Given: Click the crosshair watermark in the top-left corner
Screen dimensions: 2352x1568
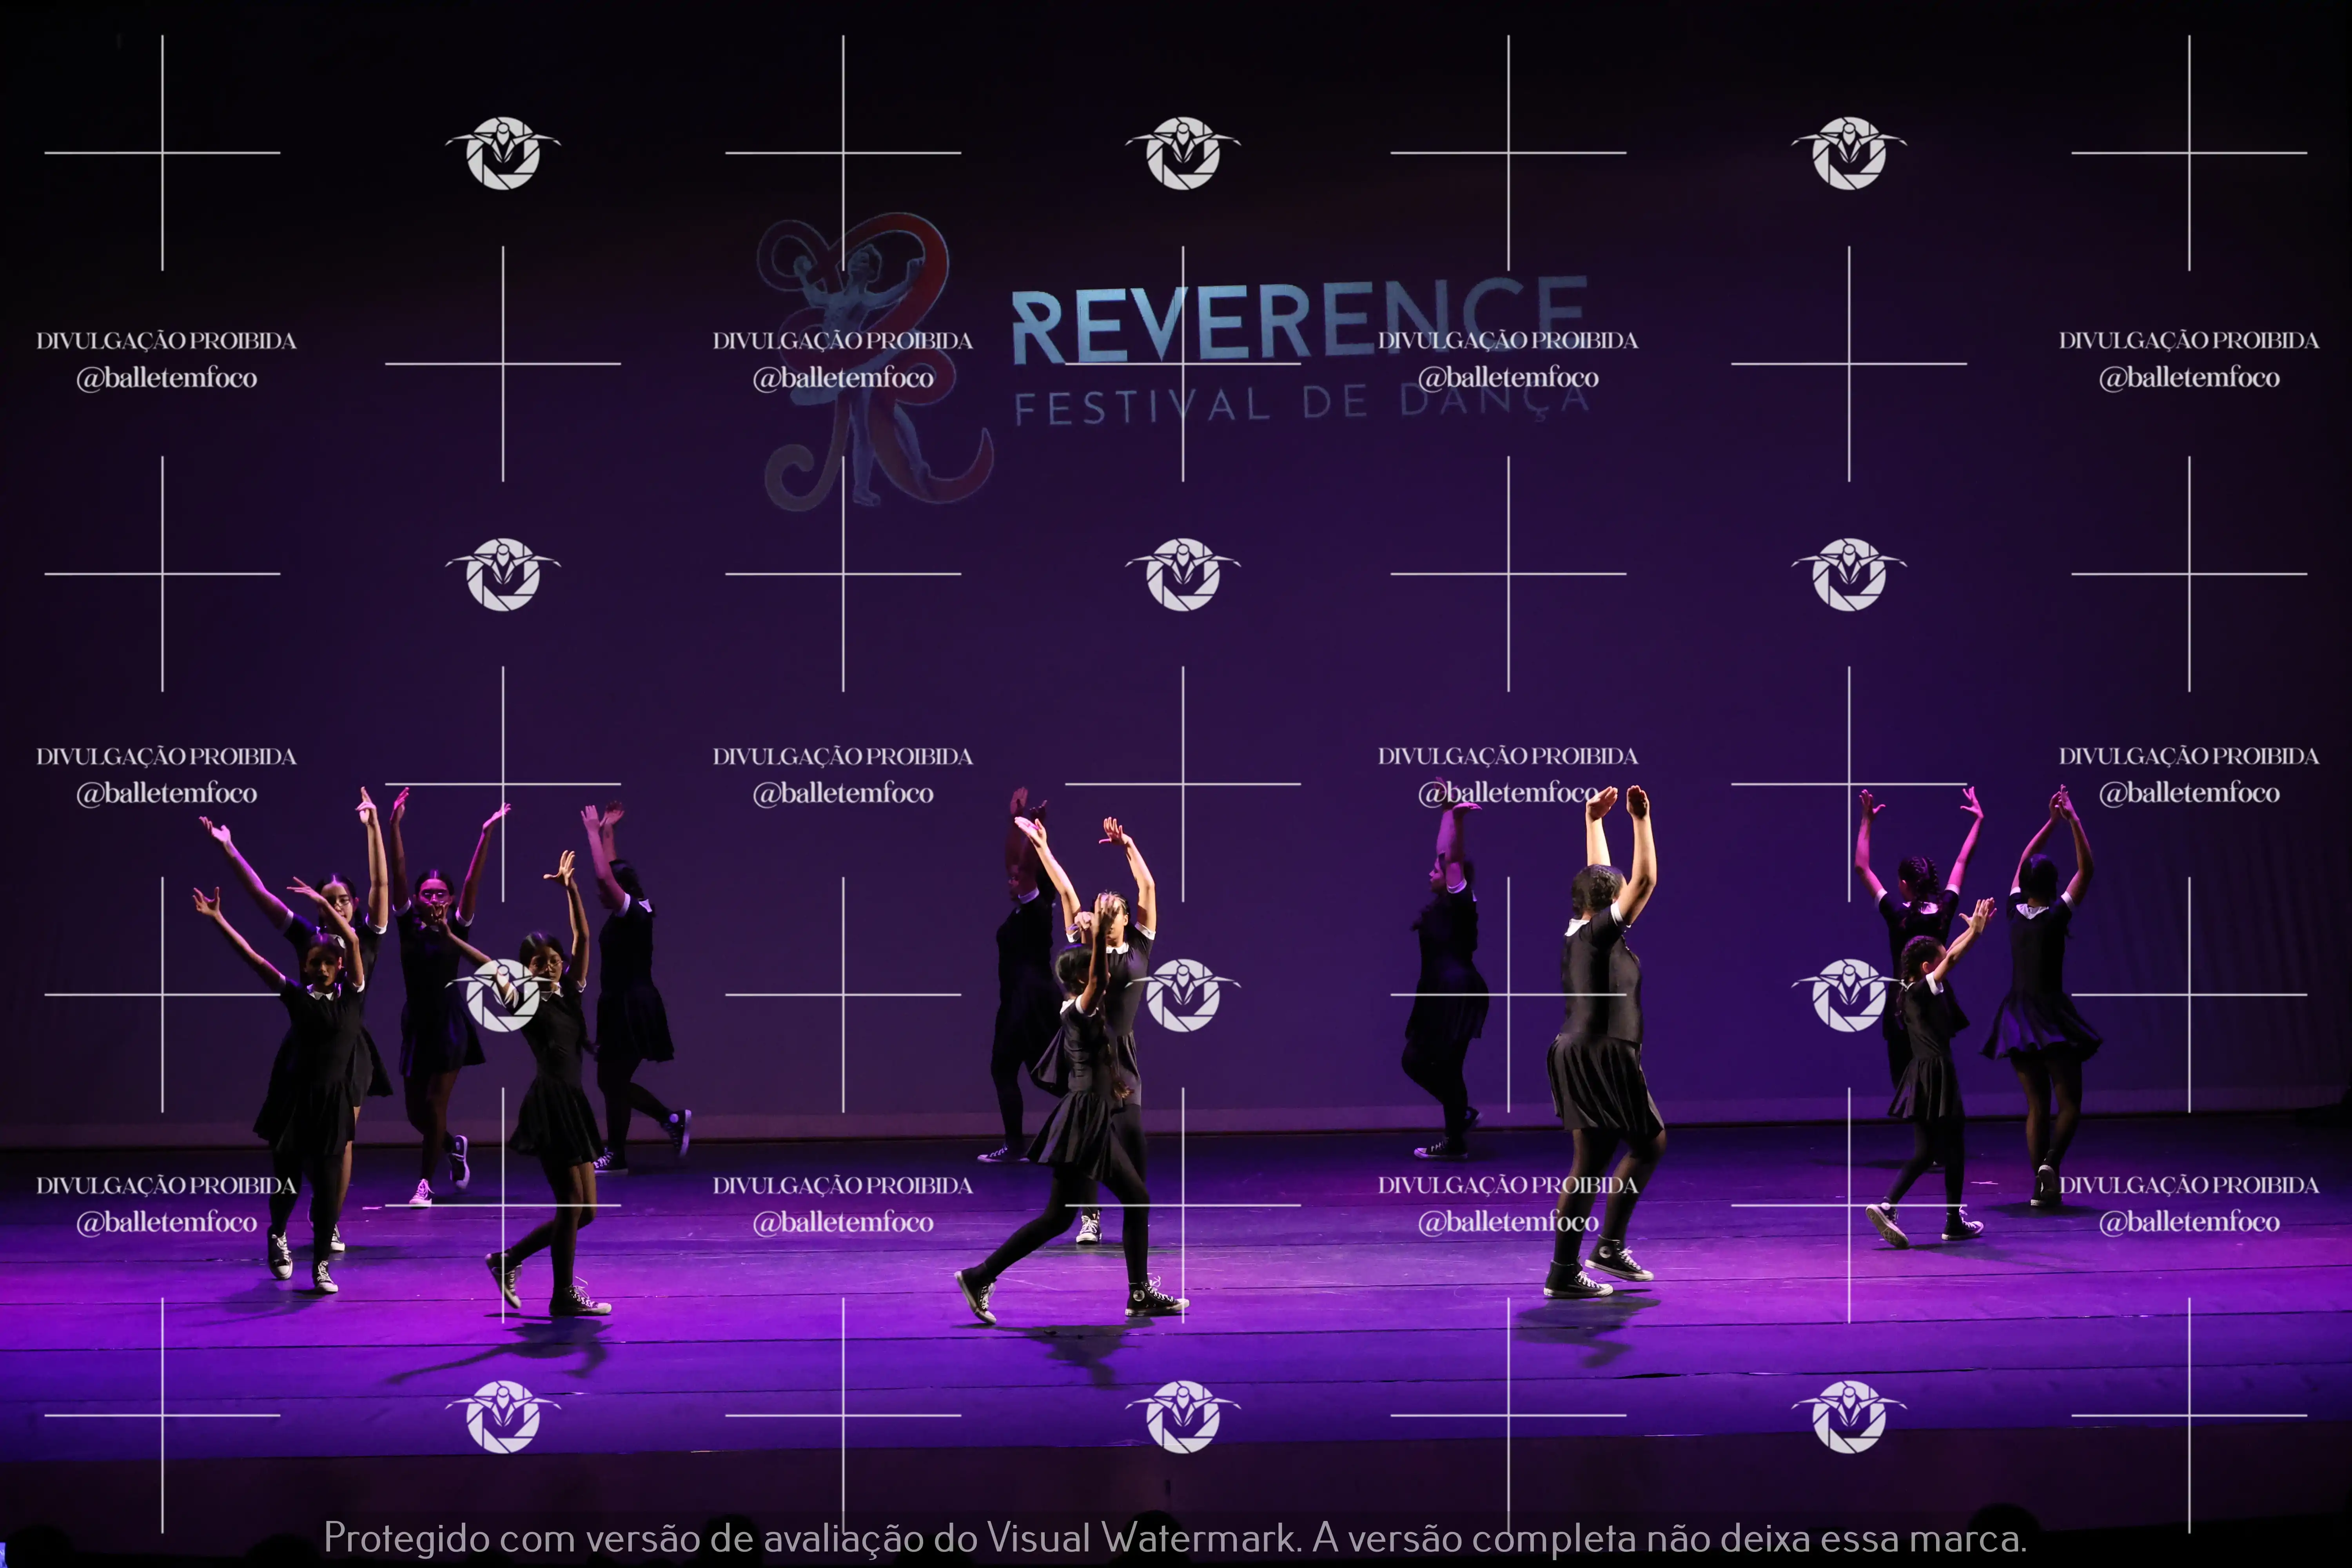Looking at the screenshot, I should 162,153.
